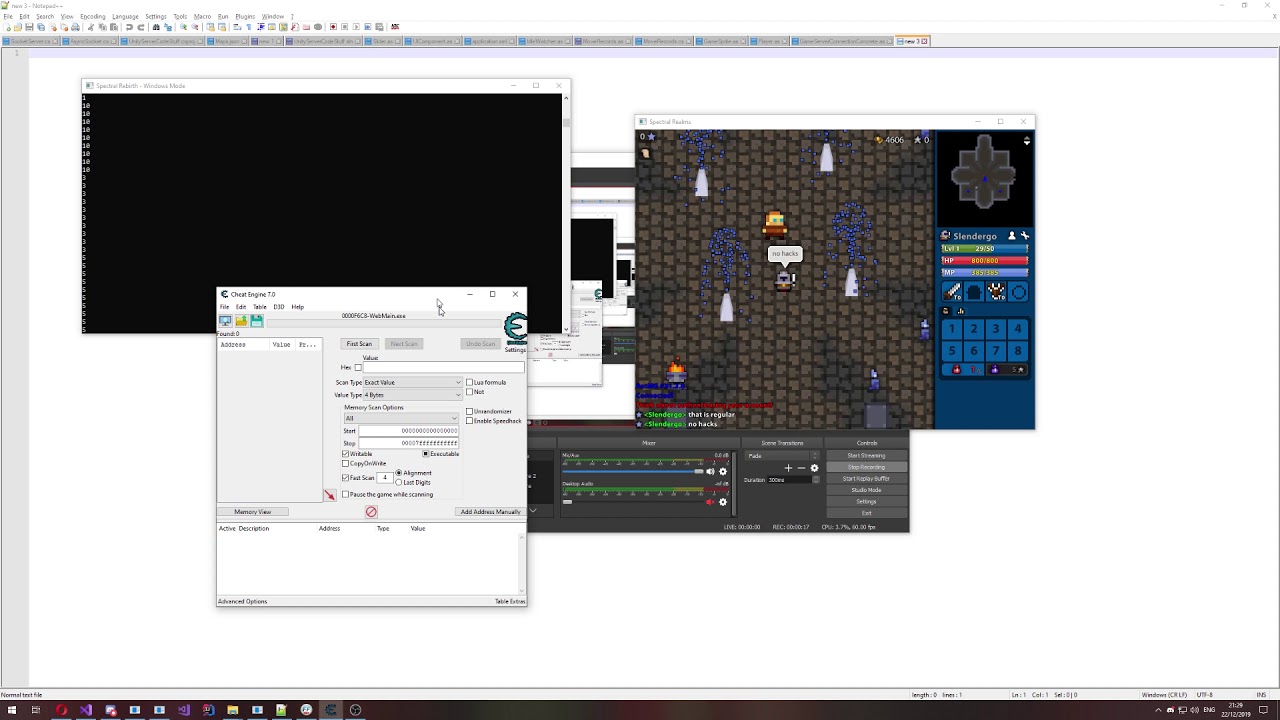Click the print icon in Notepad++ toolbar
This screenshot has width=1280, height=720.
[75, 27]
